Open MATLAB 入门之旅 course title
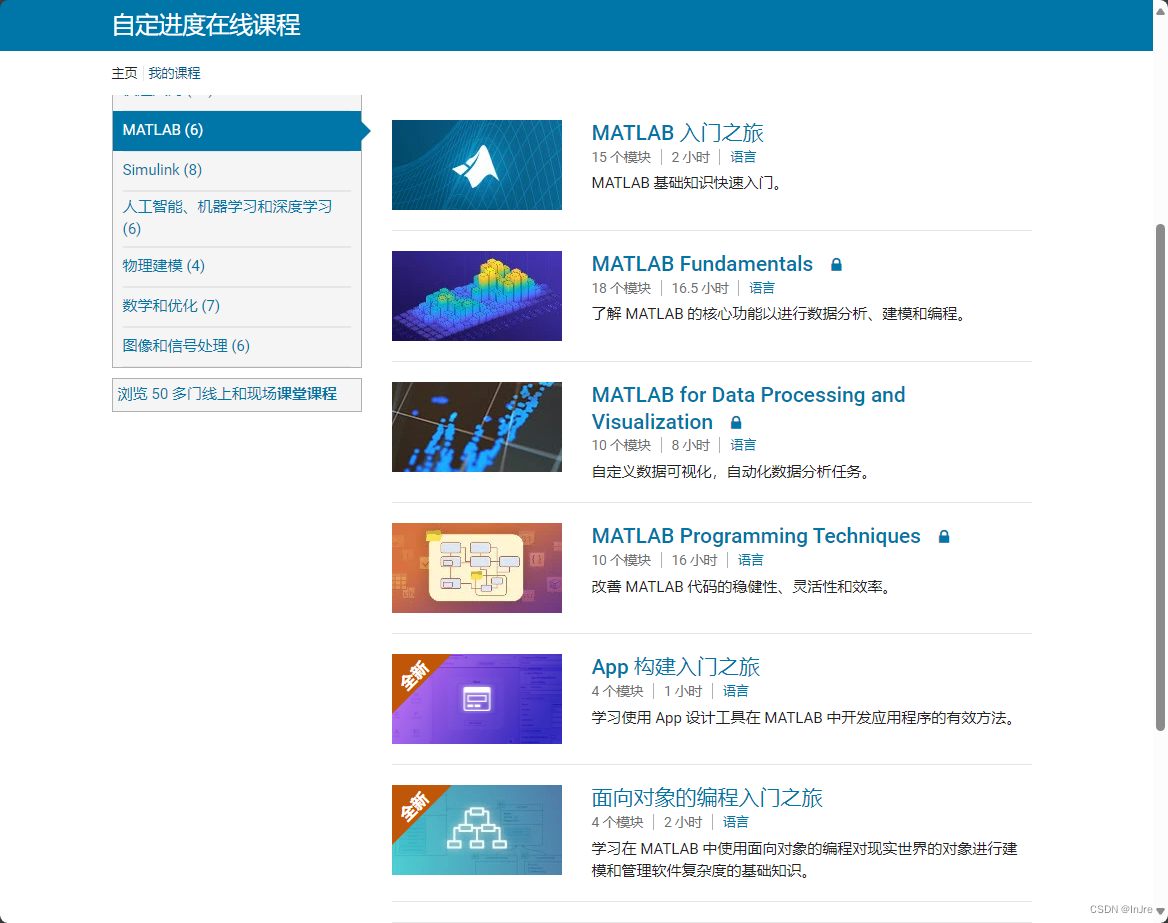 677,133
